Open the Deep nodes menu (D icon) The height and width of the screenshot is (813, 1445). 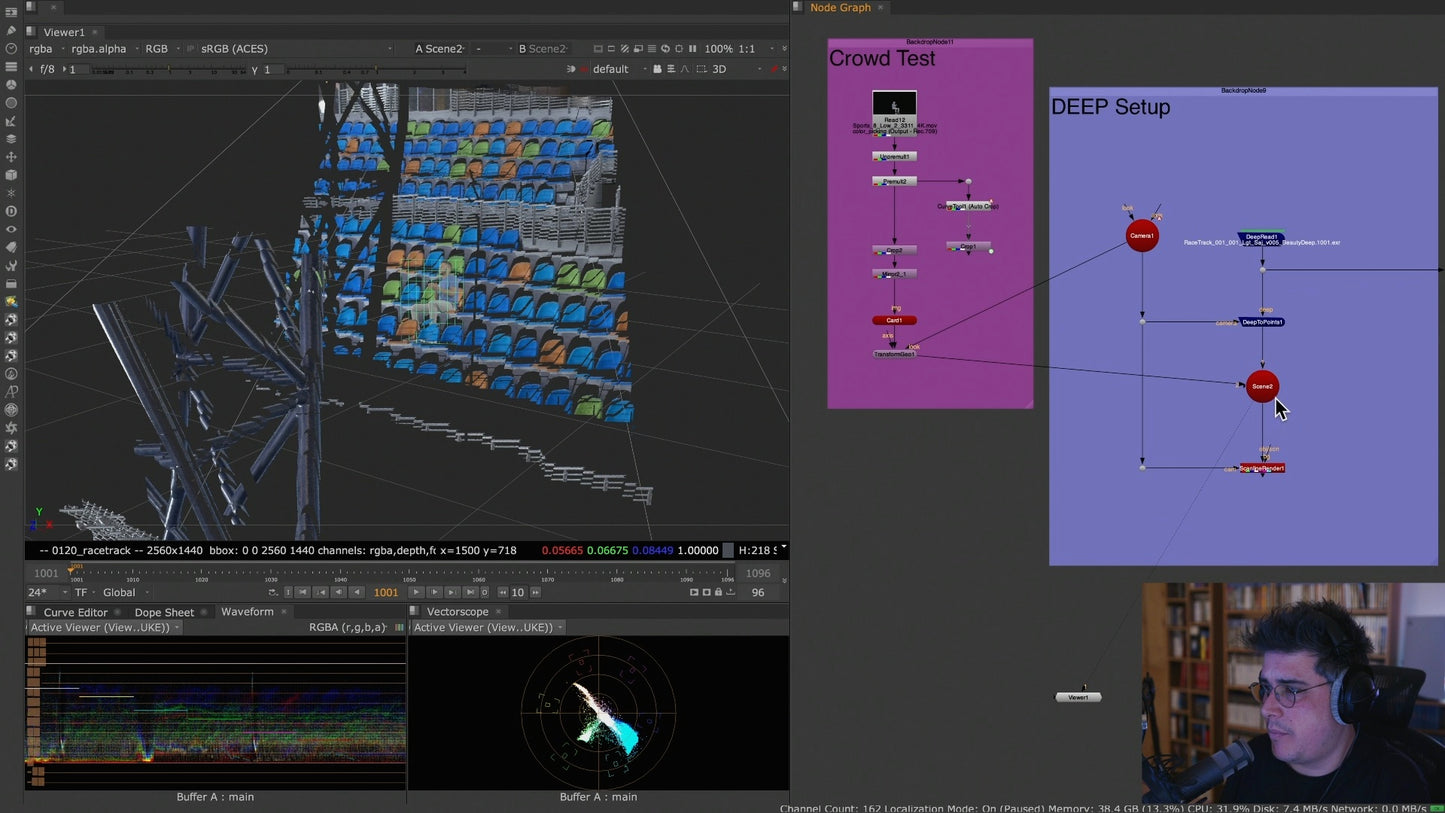point(11,211)
